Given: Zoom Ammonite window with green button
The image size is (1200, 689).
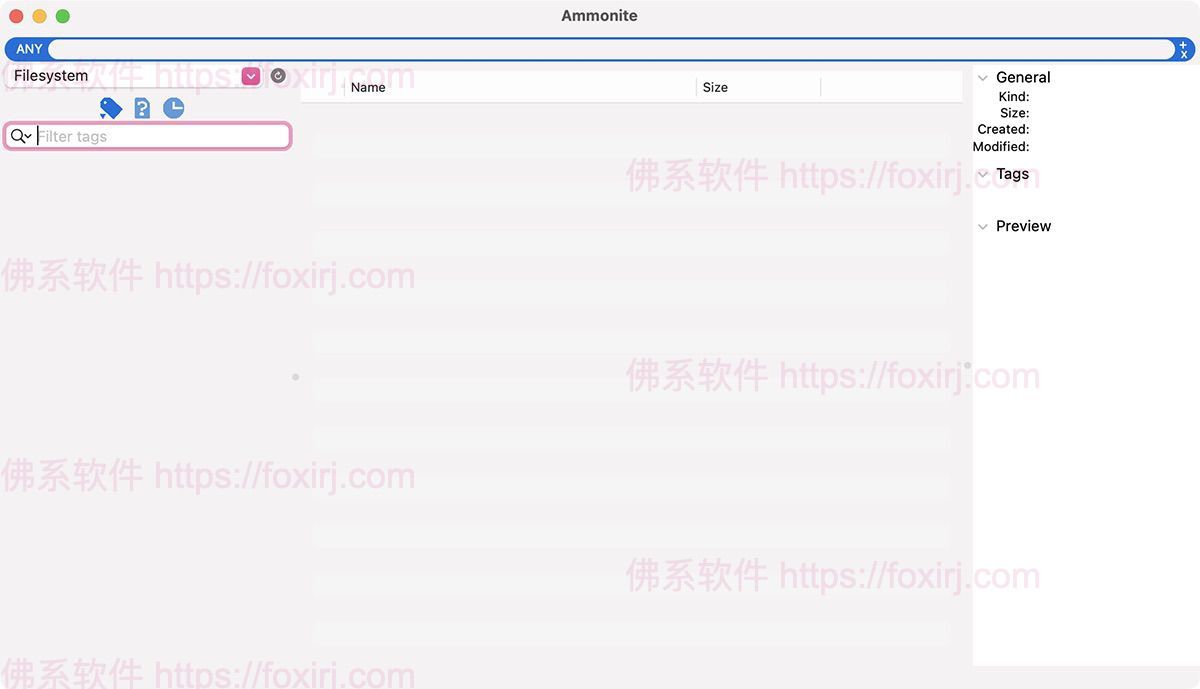Looking at the screenshot, I should [62, 16].
